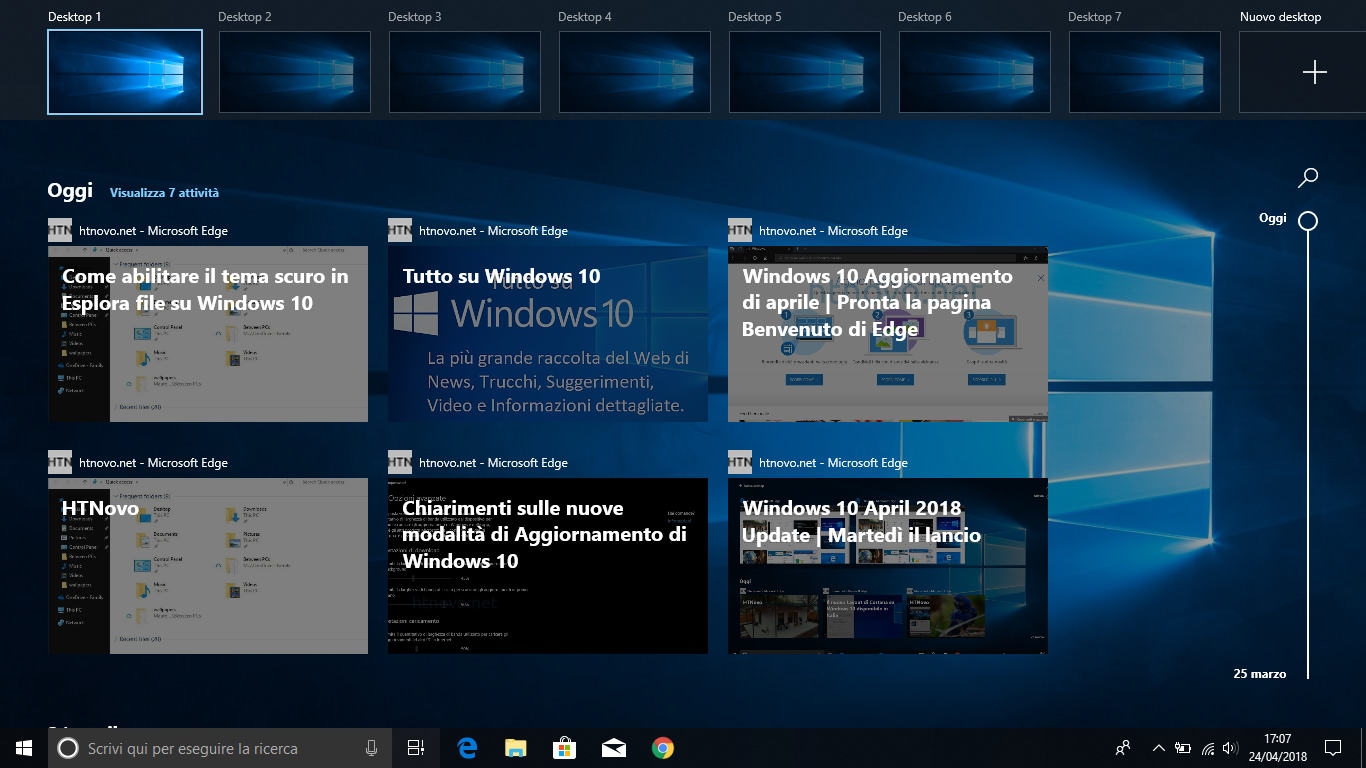Switch to Desktop 3 thumbnail
This screenshot has width=1366, height=768.
465,72
